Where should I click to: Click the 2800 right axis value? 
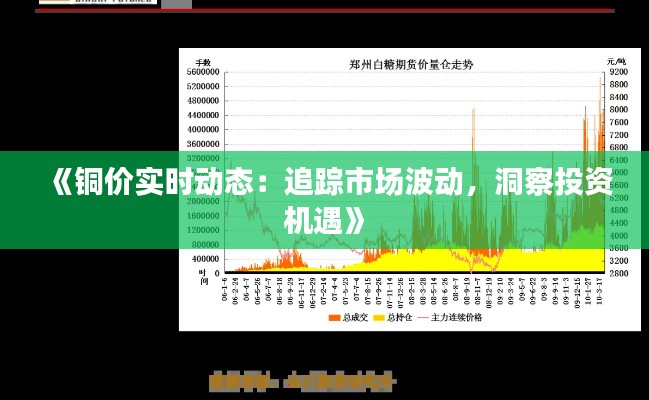tap(619, 273)
